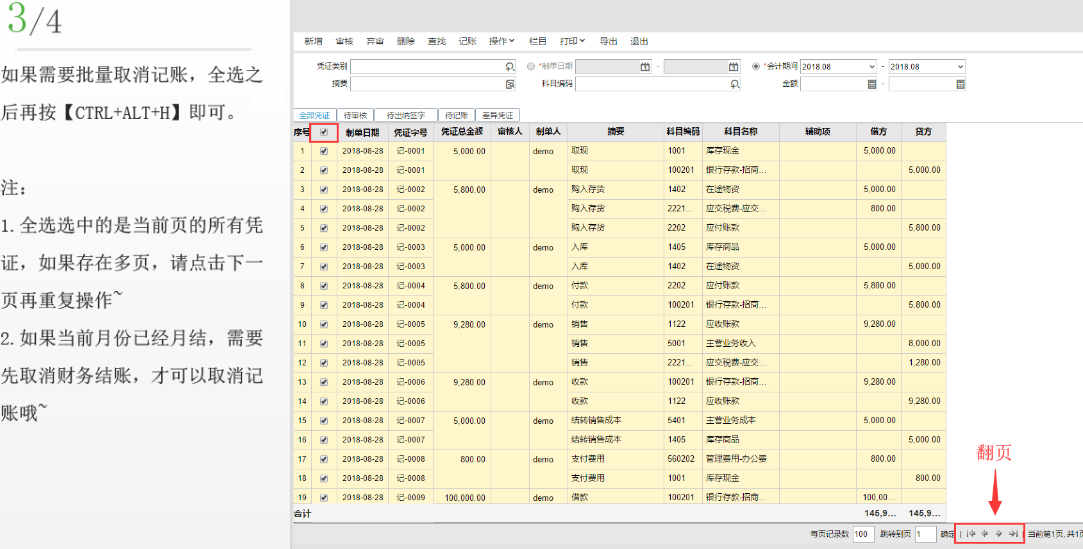Image resolution: width=1083 pixels, height=549 pixels.
Task: Jump to the last page arrow
Action: point(1013,533)
